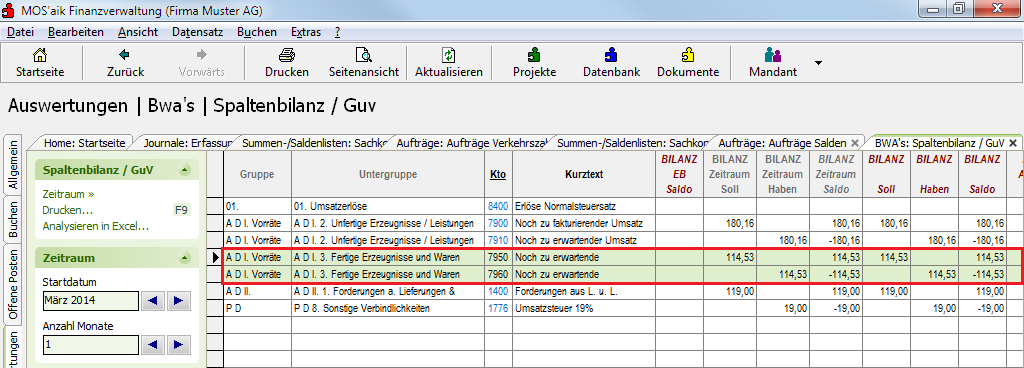Go to Startseite home icon
This screenshot has height=368, width=1024.
click(x=40, y=55)
